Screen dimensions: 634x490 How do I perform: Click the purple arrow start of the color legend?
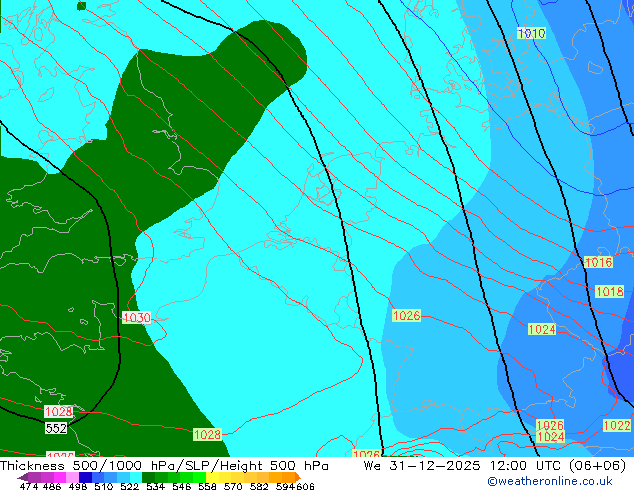pyautogui.click(x=22, y=477)
